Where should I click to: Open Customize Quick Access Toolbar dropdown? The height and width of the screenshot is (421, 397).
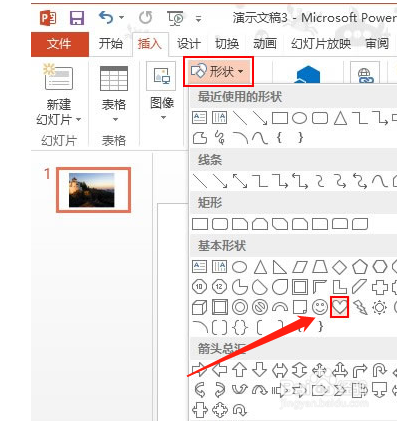198,19
